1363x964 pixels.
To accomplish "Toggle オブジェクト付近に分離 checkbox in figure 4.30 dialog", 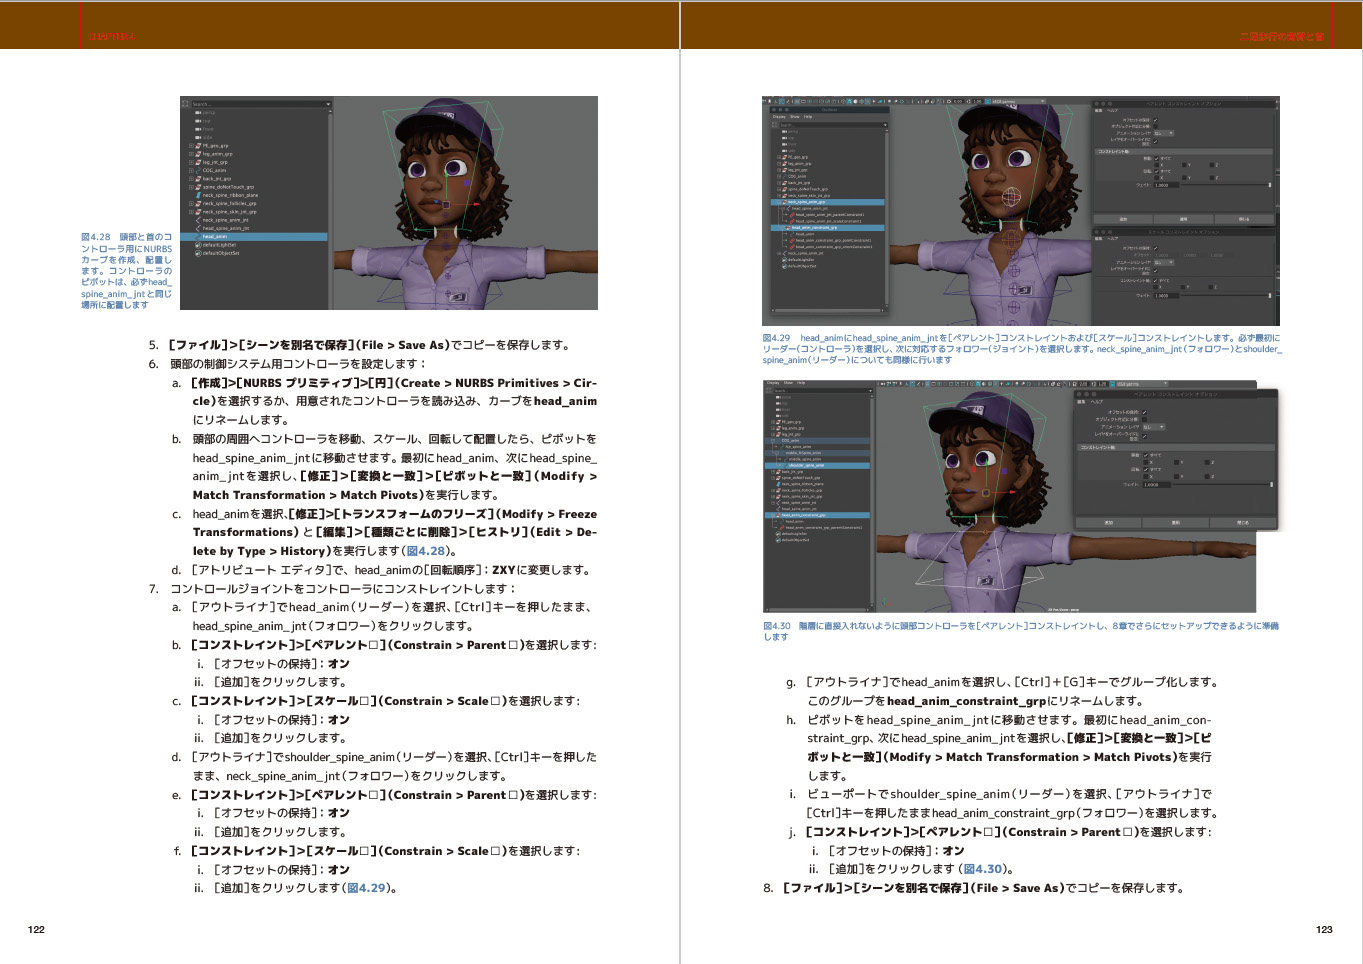I will tap(1144, 419).
